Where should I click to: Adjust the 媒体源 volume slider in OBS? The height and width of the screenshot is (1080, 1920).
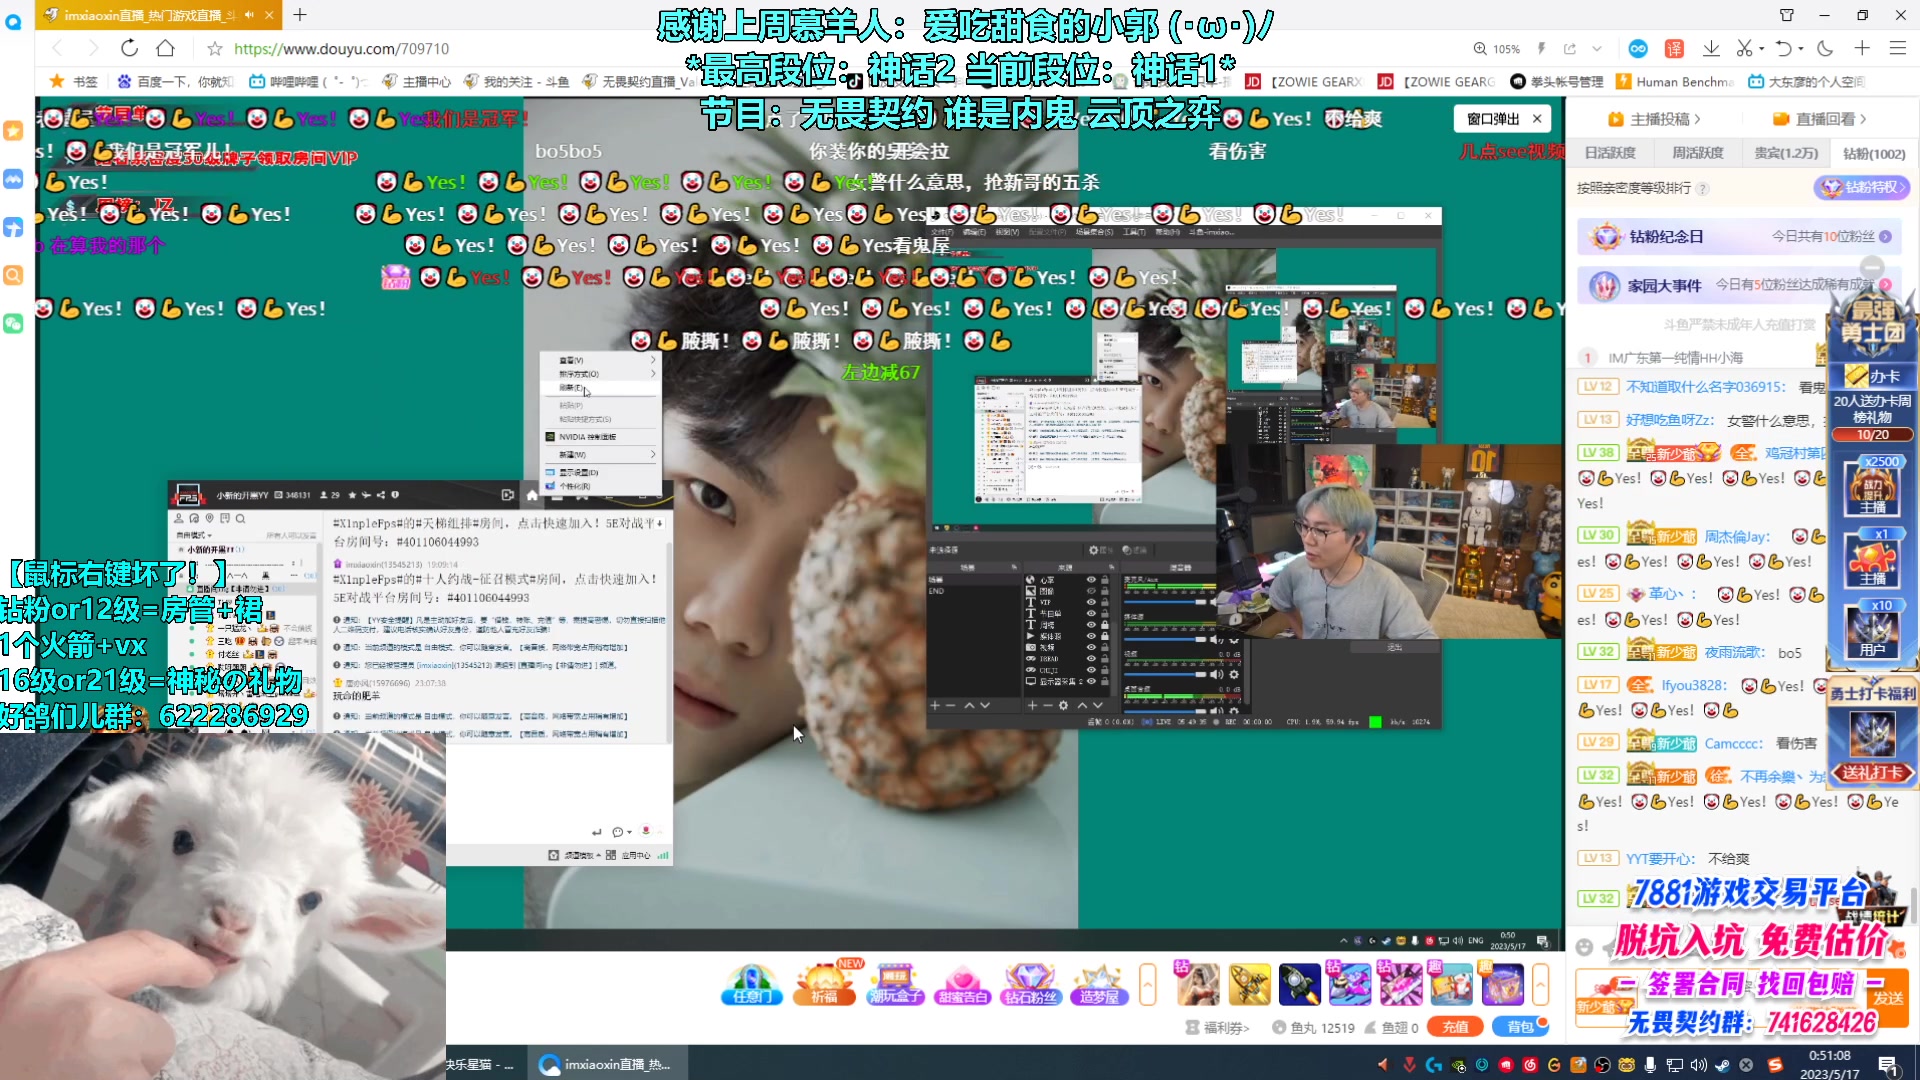tap(1165, 639)
